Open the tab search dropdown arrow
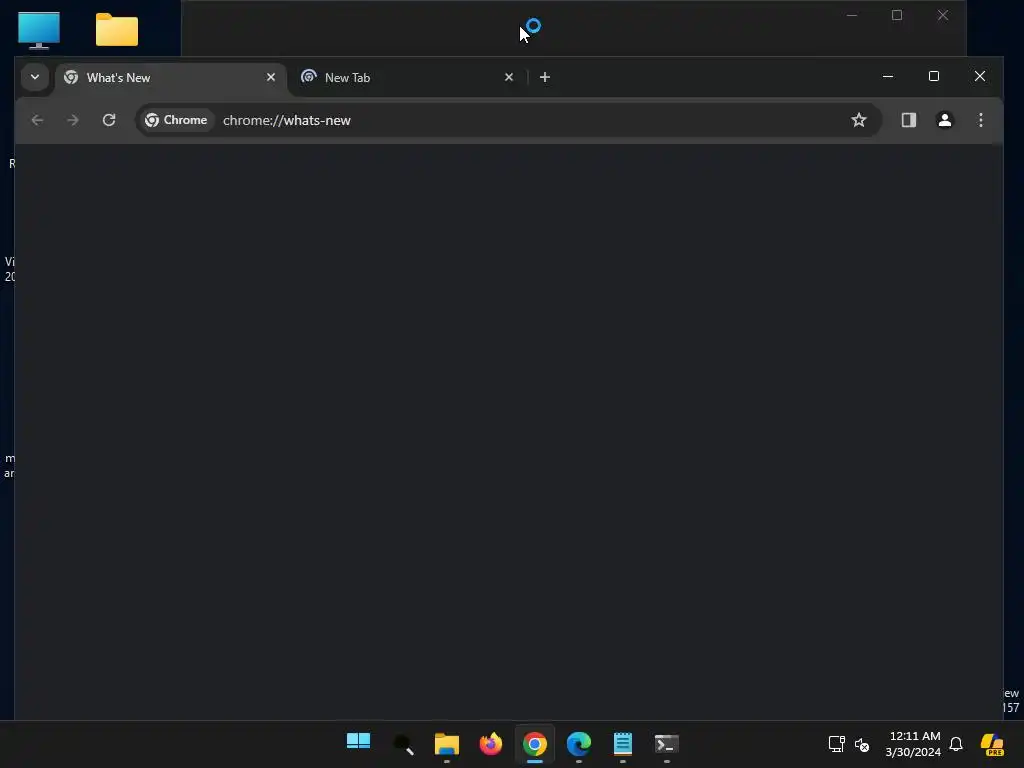The height and width of the screenshot is (768, 1024). 35,77
